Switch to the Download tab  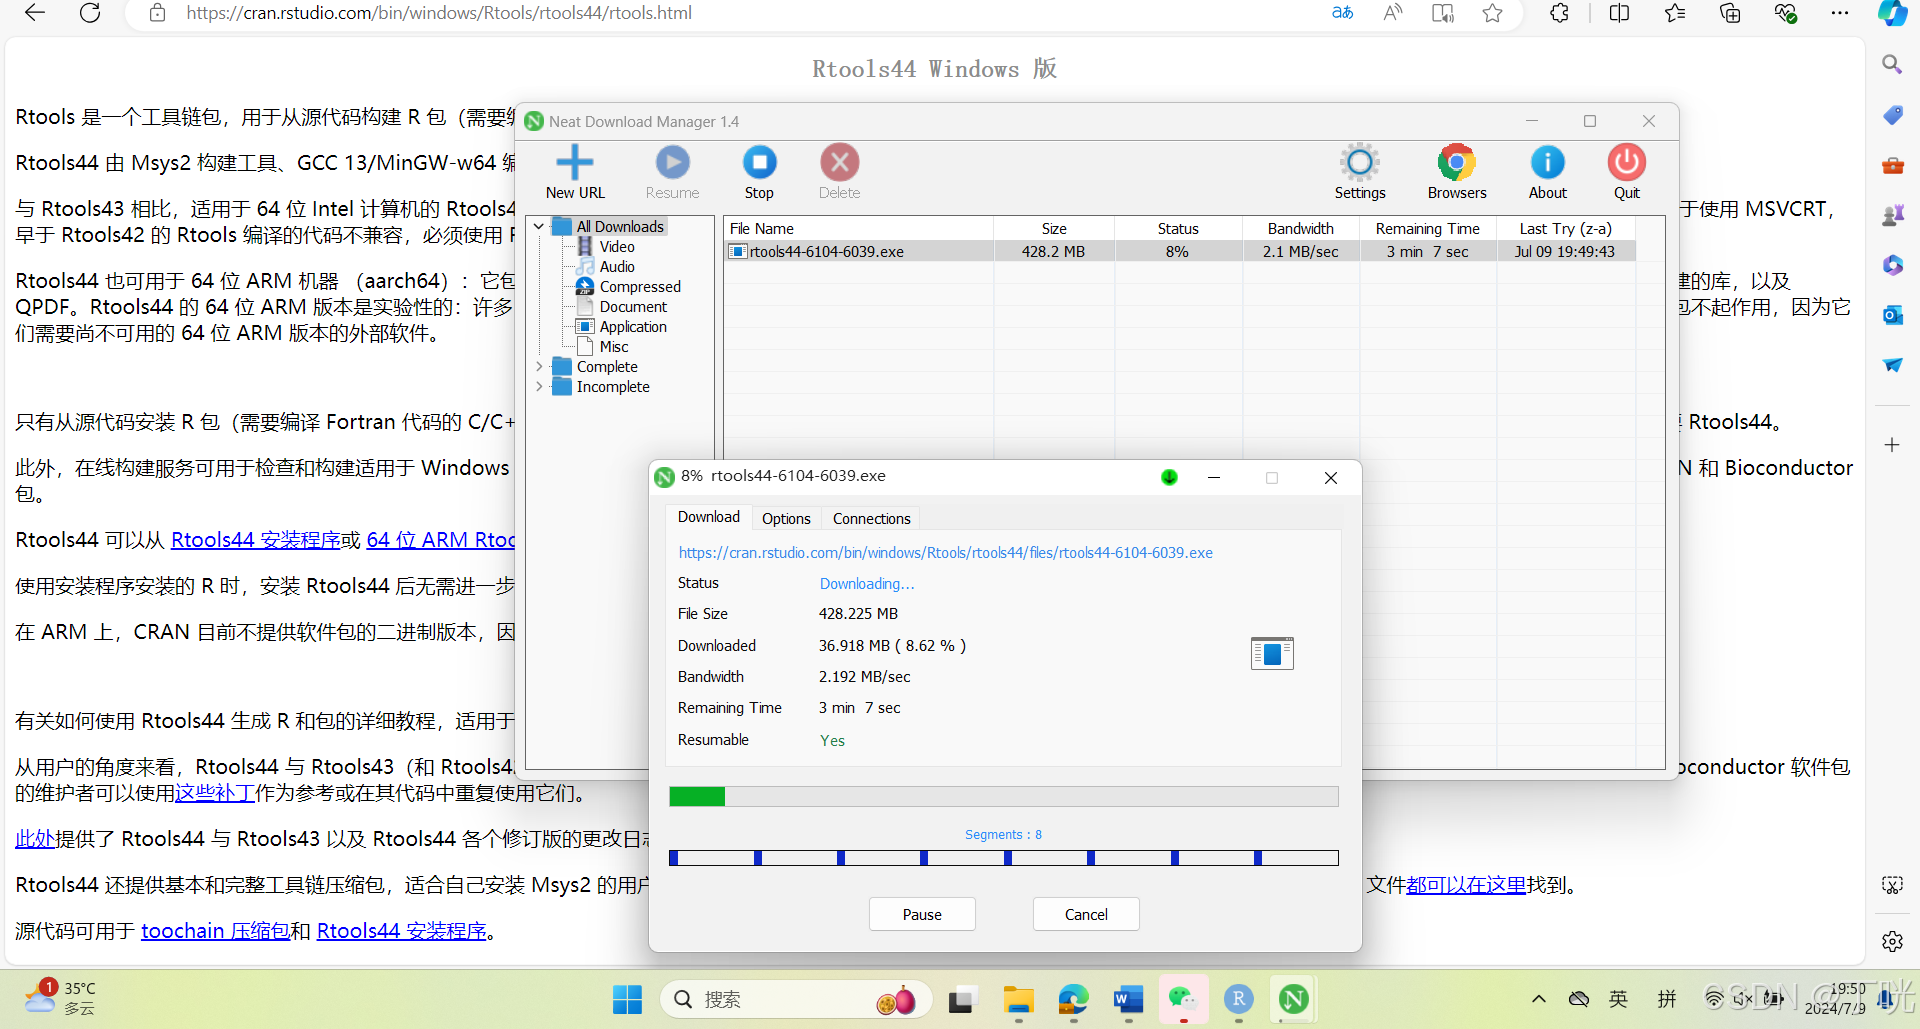709,517
